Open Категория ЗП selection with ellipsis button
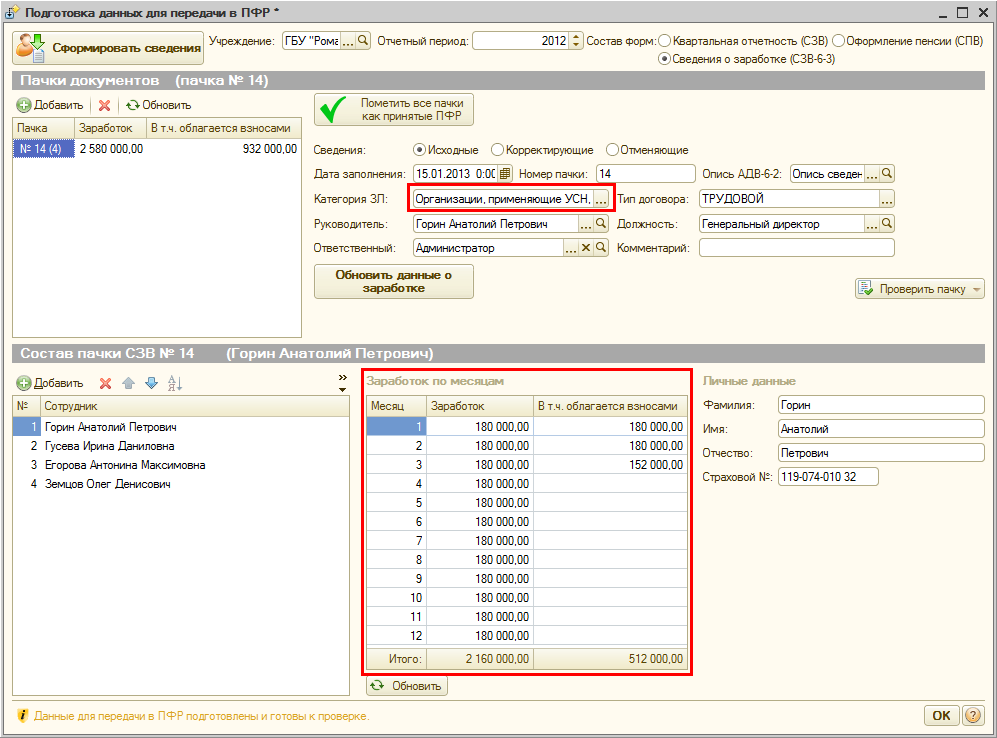Screen dimensions: 997x738 click(x=600, y=199)
